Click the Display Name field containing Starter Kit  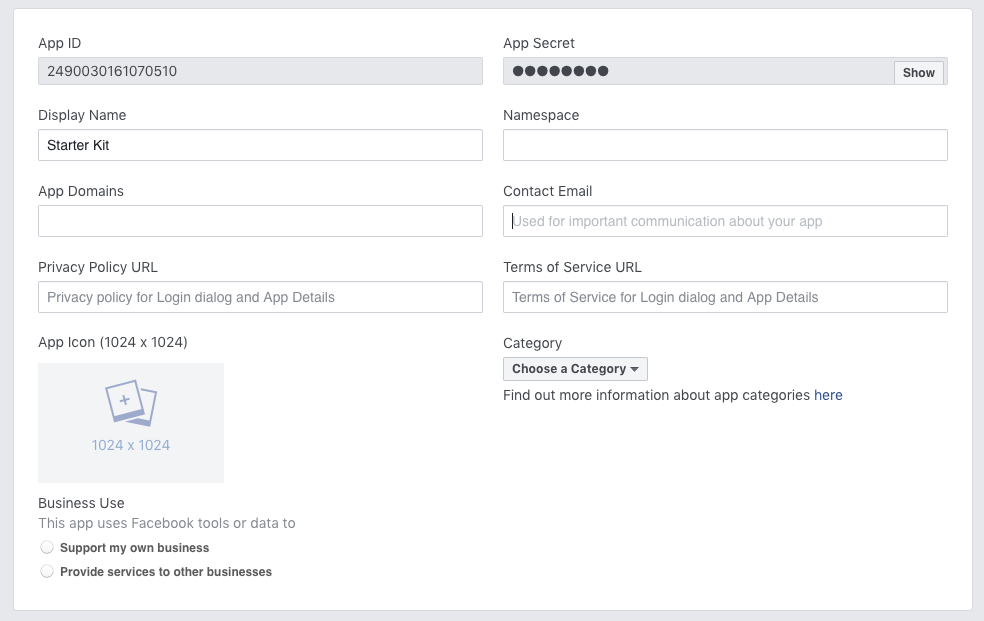(259, 145)
